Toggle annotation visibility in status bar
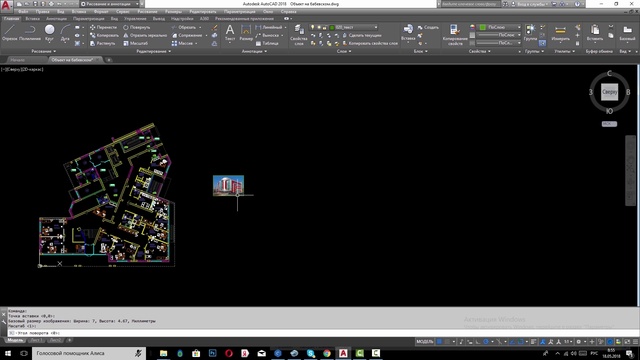 pyautogui.click(x=543, y=342)
